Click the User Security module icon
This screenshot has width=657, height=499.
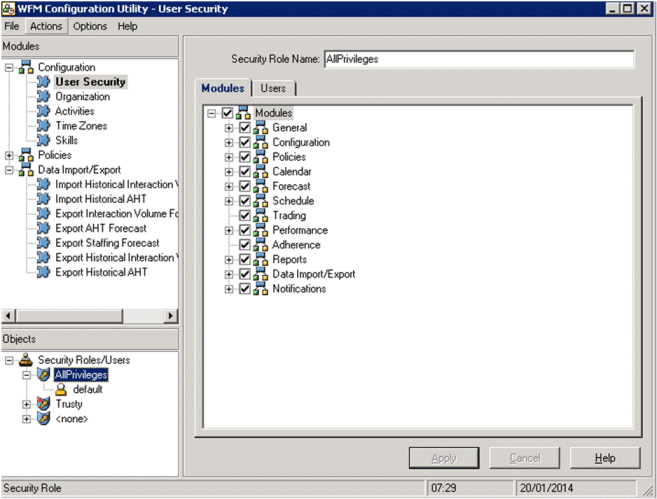click(x=44, y=82)
